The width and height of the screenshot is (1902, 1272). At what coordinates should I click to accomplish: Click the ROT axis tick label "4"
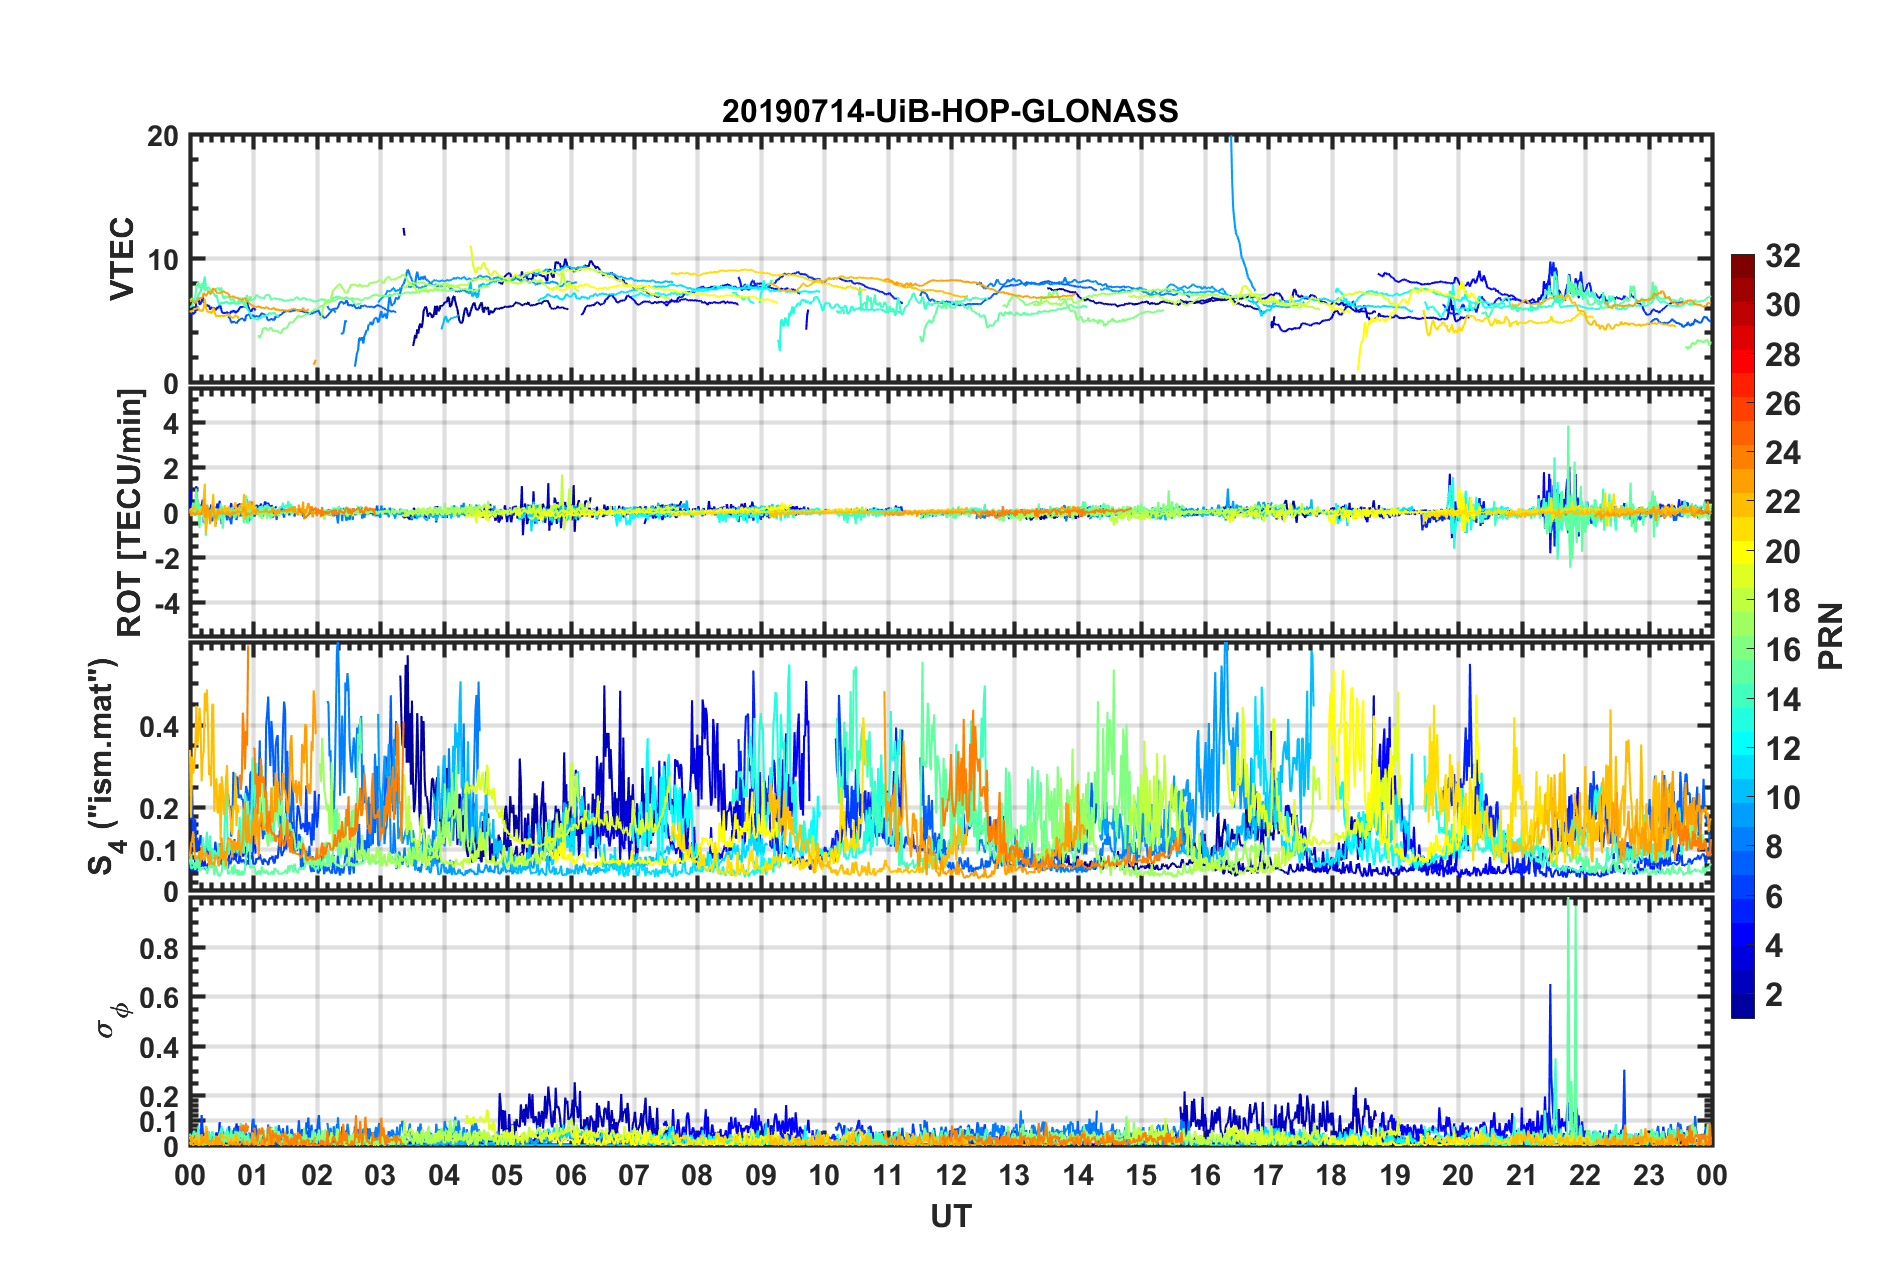[x=171, y=424]
